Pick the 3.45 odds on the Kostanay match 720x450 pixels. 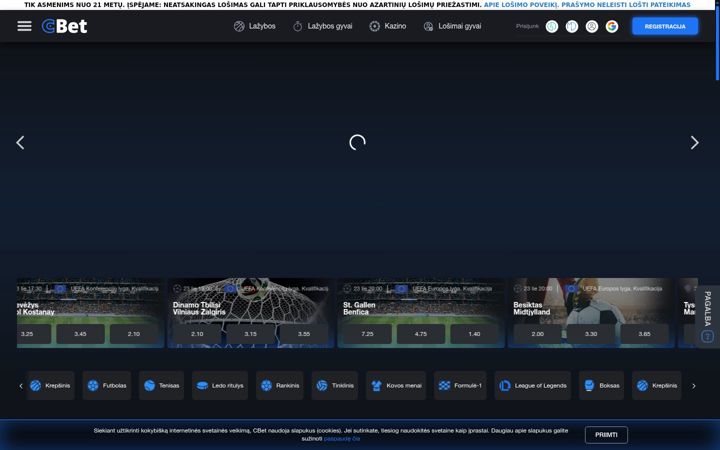80,334
